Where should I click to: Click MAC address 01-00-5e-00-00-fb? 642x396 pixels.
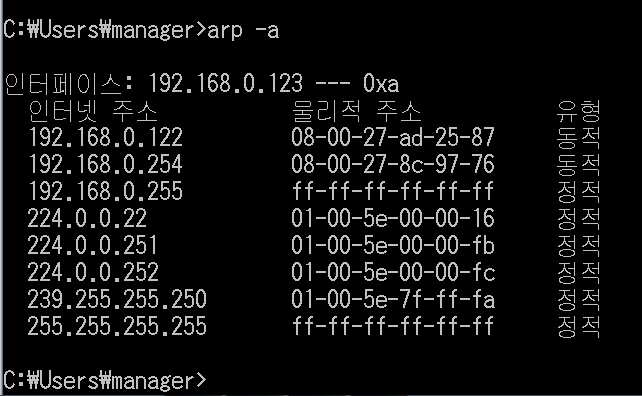click(393, 245)
